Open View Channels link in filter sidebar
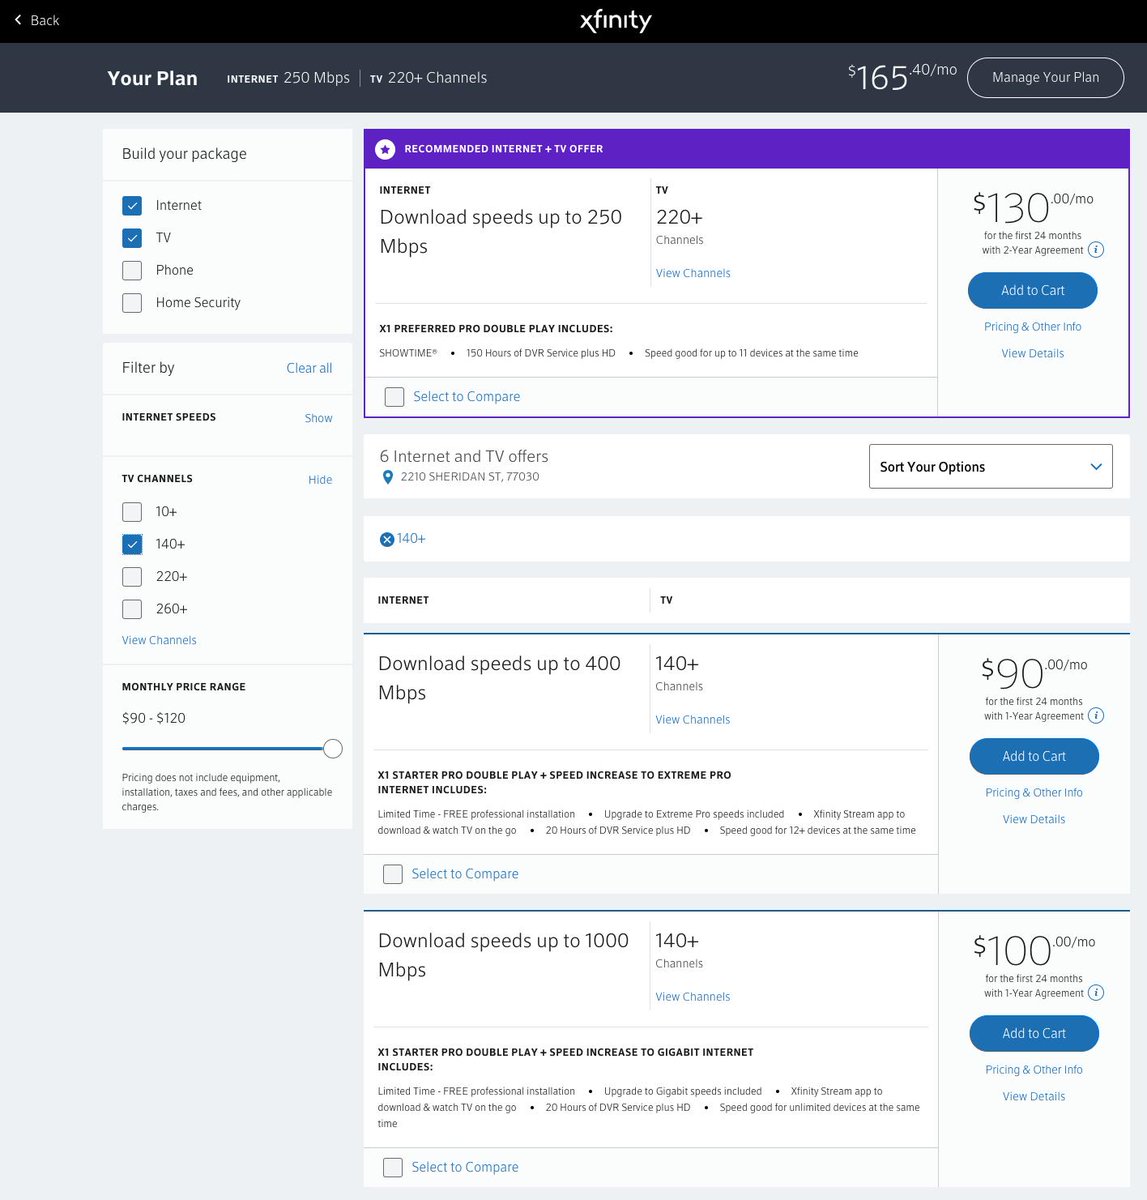This screenshot has width=1147, height=1200. point(159,640)
